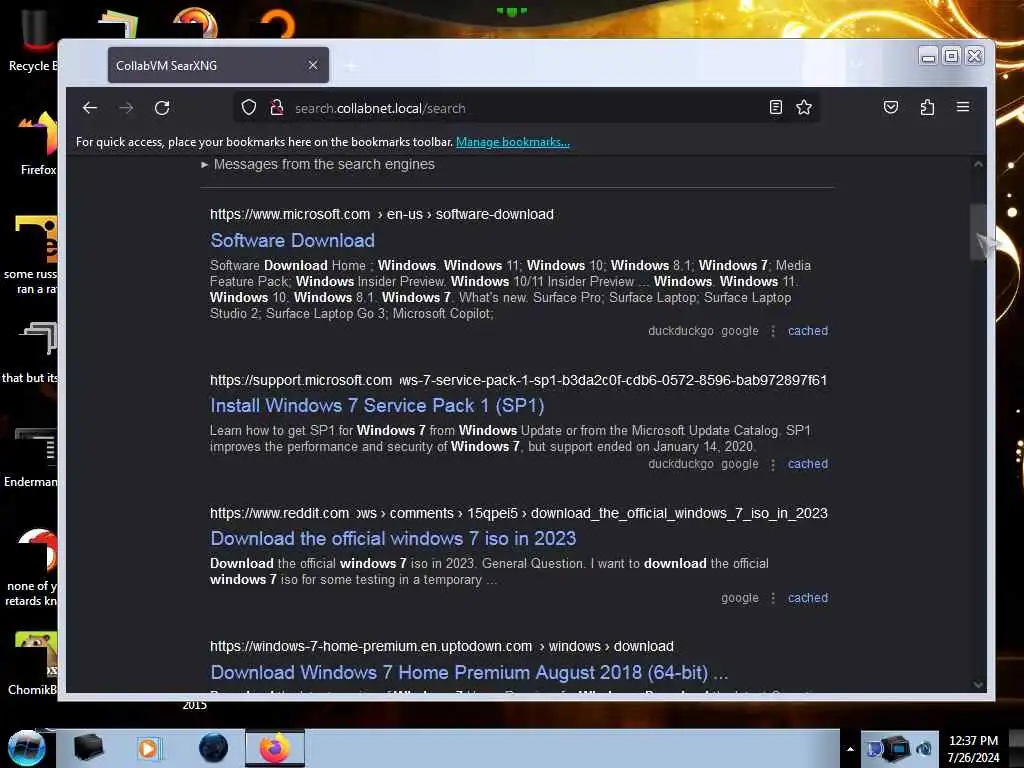This screenshot has height=768, width=1024.
Task: Open options dots beside Software Download cached link
Action: [x=773, y=331]
